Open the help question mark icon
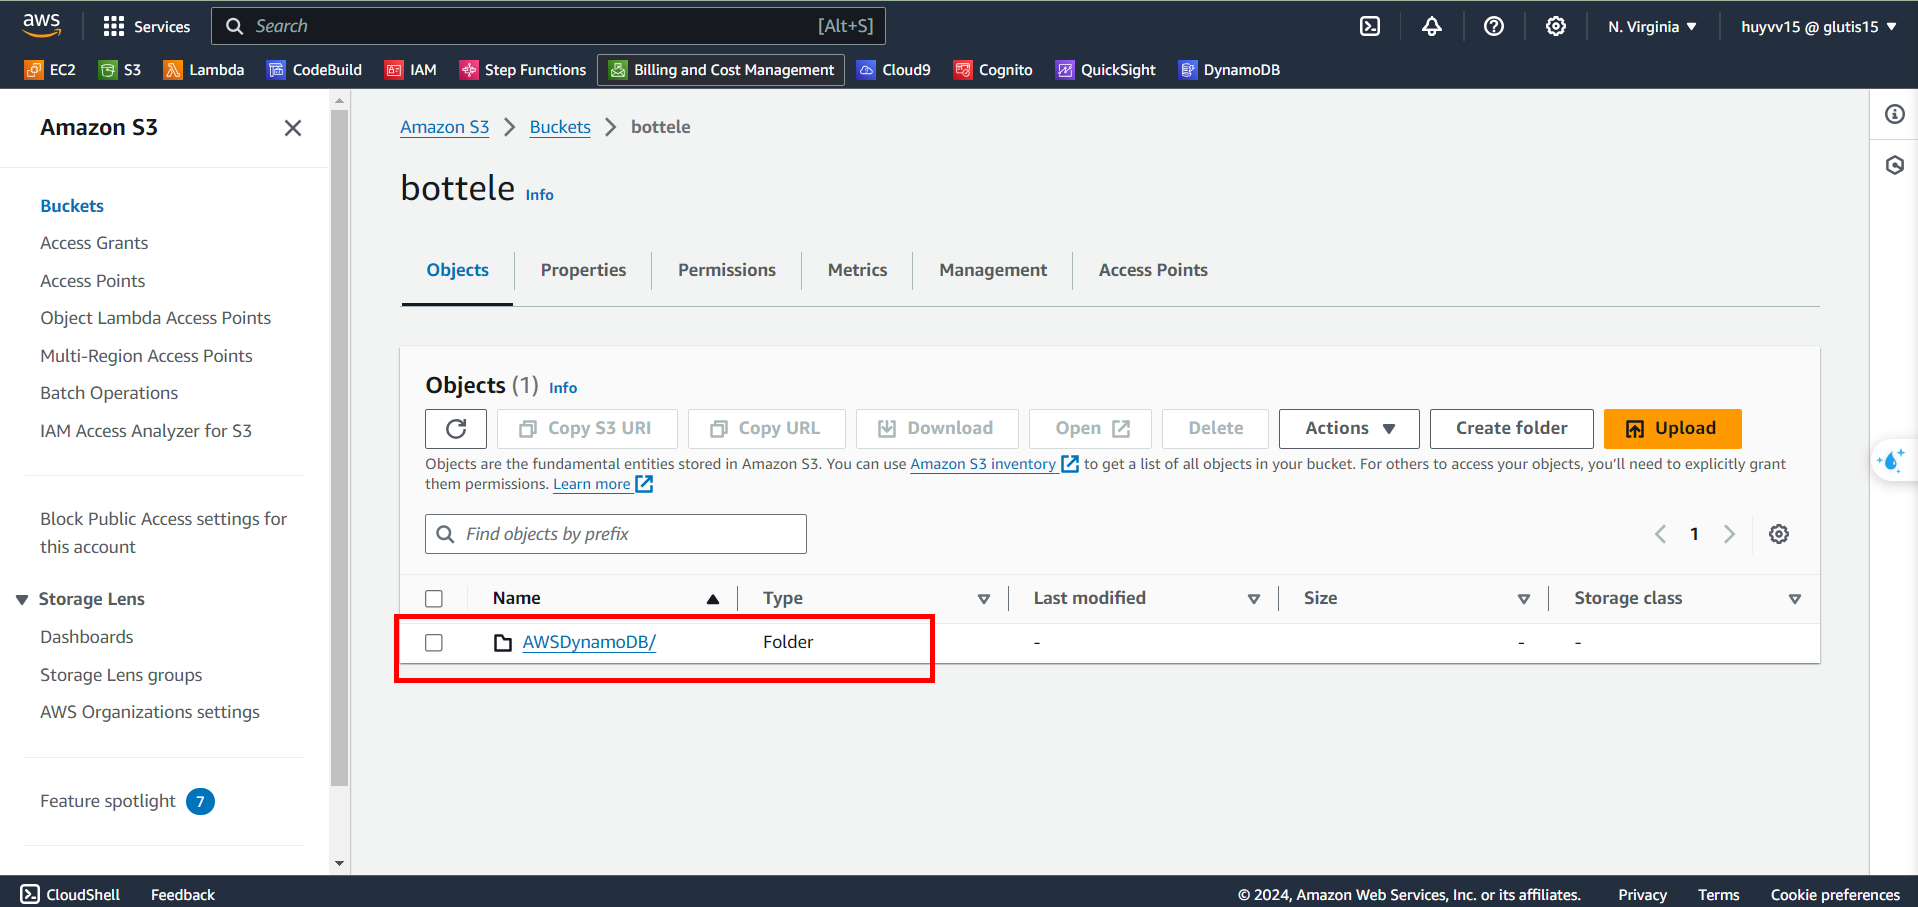1918x907 pixels. coord(1494,27)
